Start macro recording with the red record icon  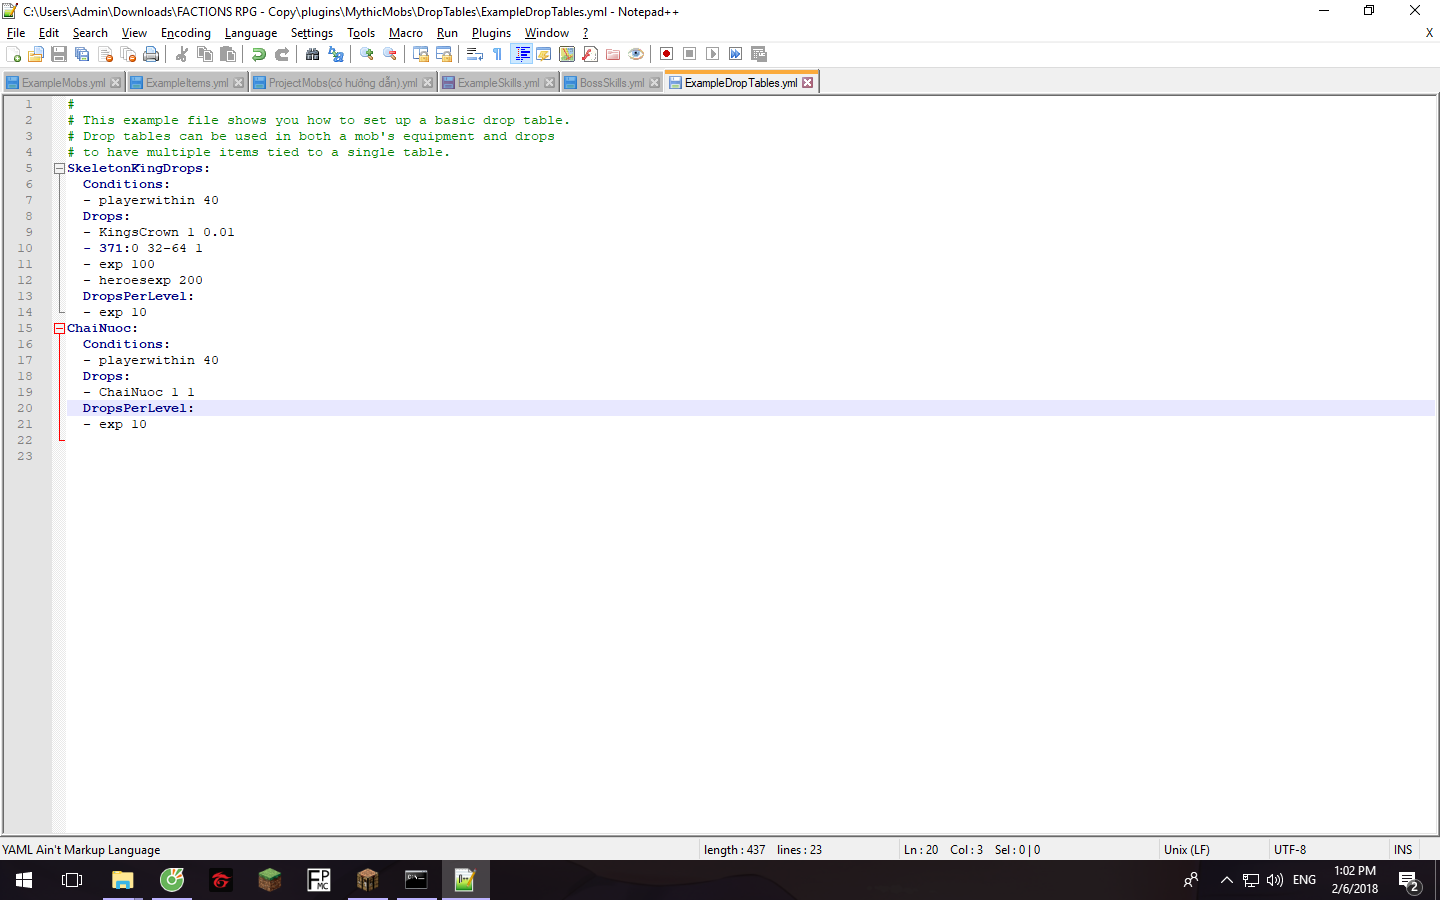click(x=666, y=54)
